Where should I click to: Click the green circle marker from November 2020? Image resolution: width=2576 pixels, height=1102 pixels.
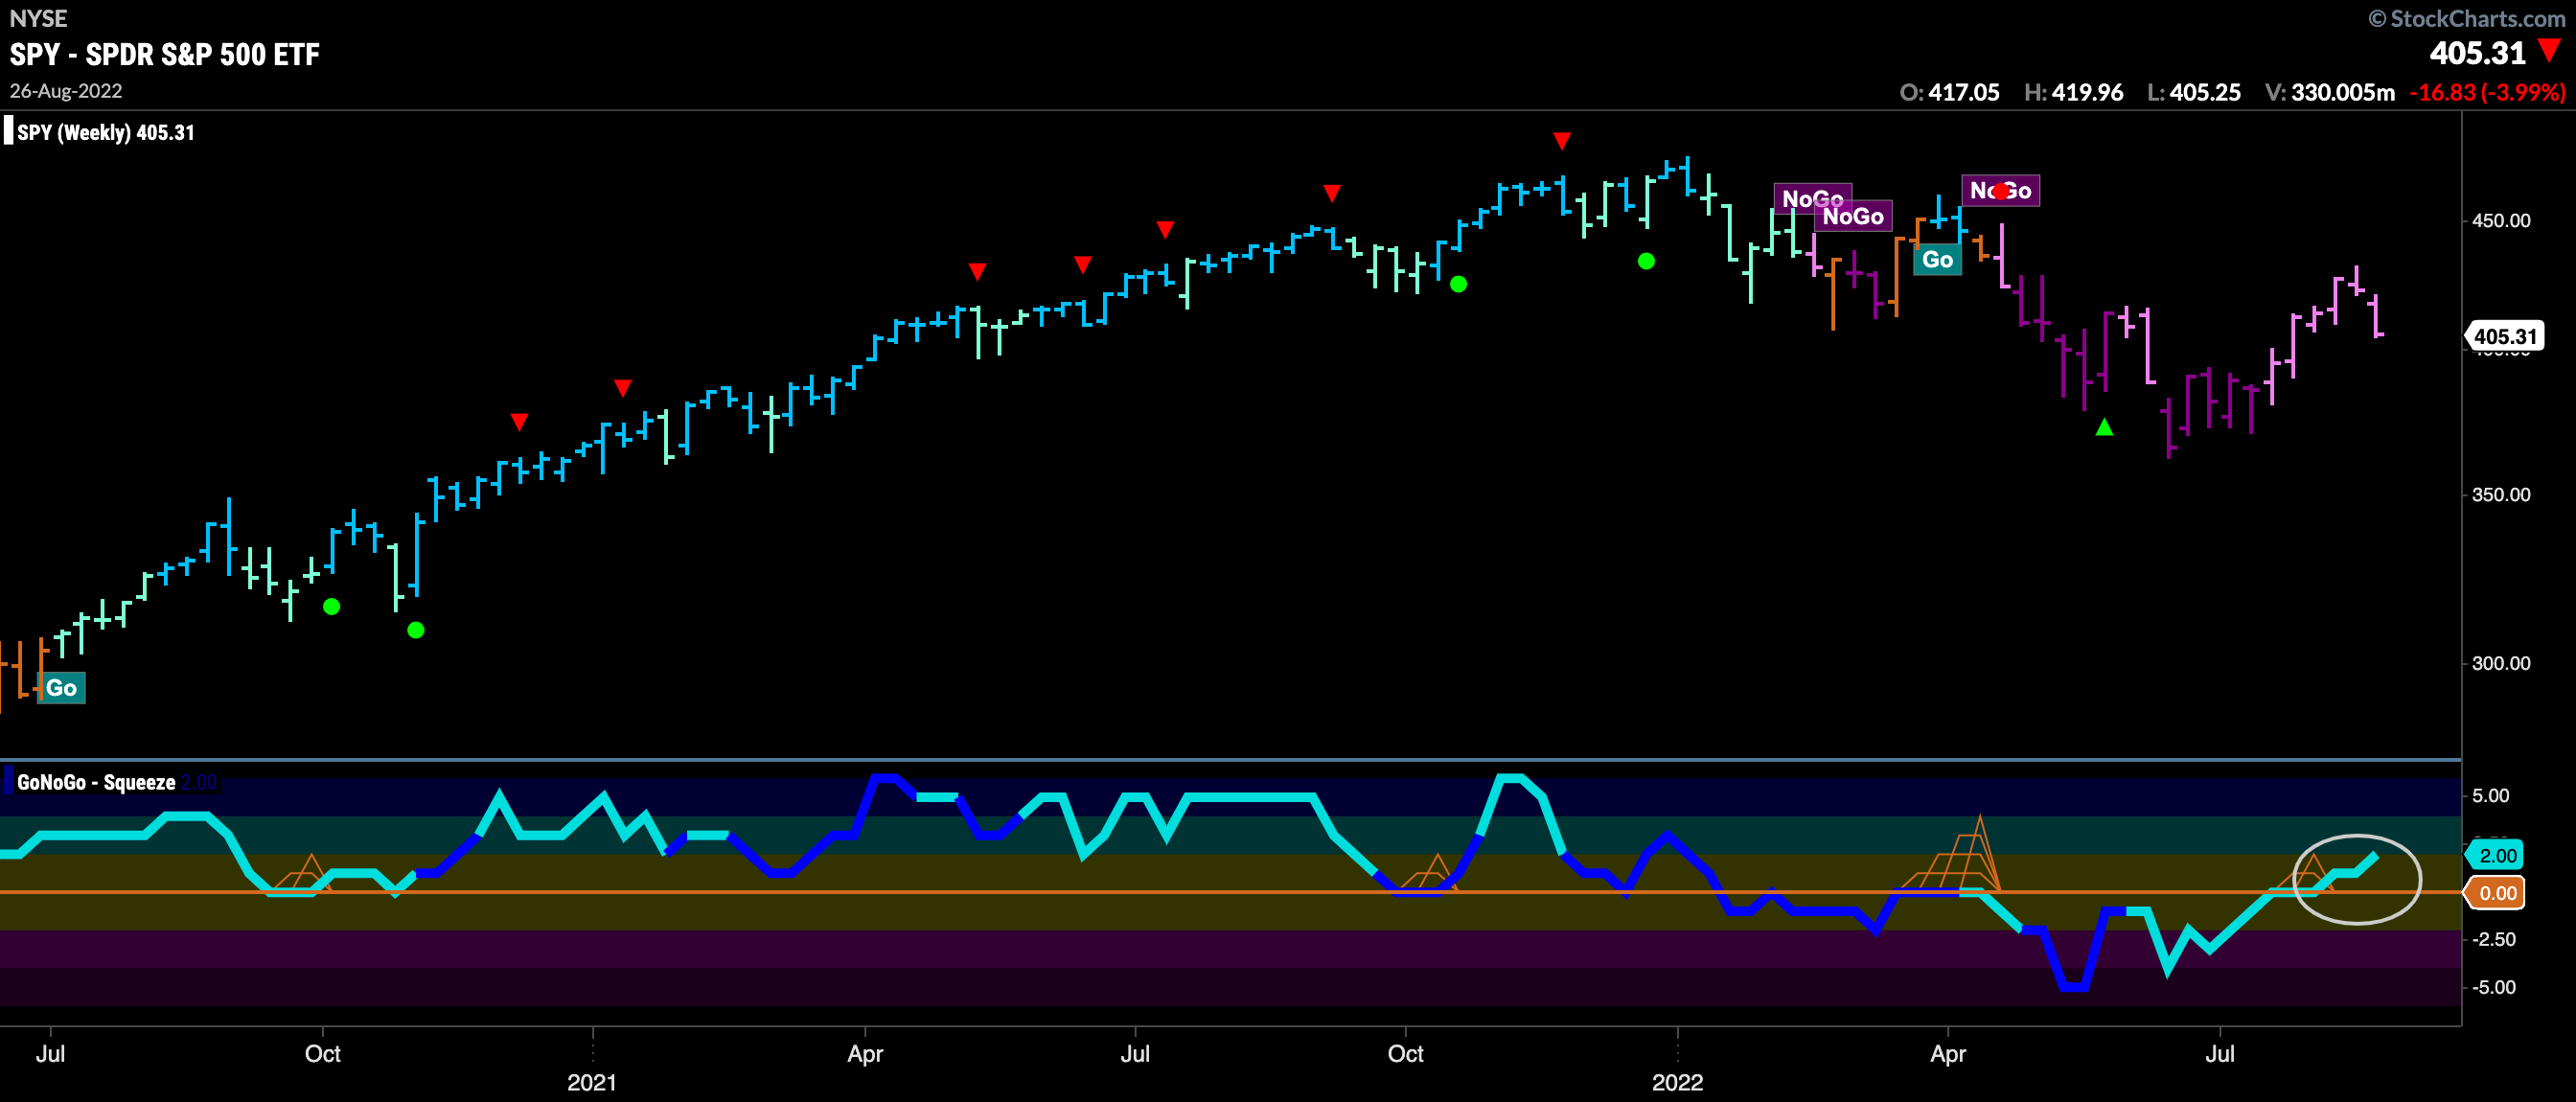pyautogui.click(x=416, y=630)
